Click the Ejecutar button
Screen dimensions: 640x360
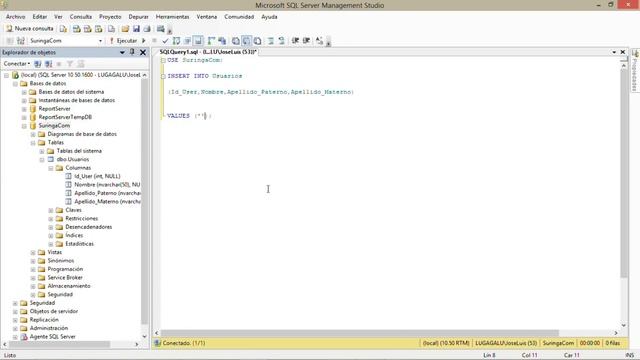point(123,41)
